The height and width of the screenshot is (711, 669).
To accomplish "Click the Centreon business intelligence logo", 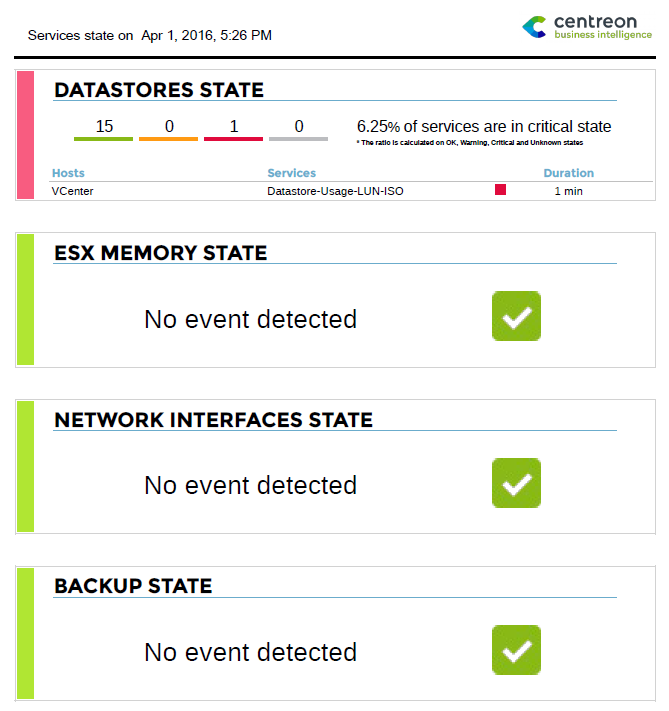I will click(587, 27).
